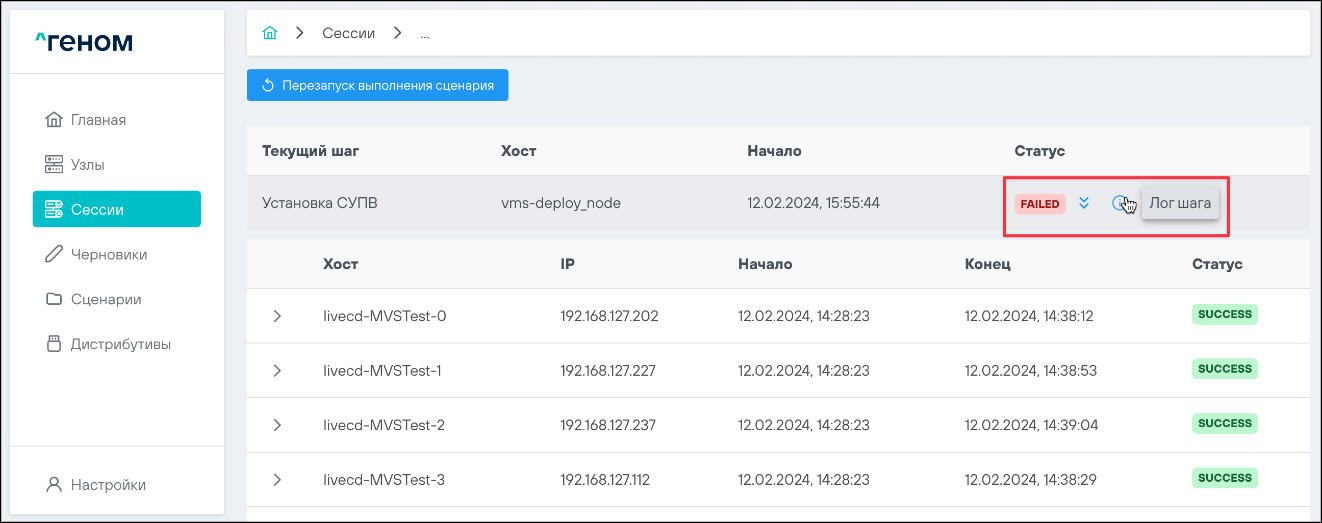Click the step log icon
This screenshot has height=523, width=1322.
click(1120, 203)
